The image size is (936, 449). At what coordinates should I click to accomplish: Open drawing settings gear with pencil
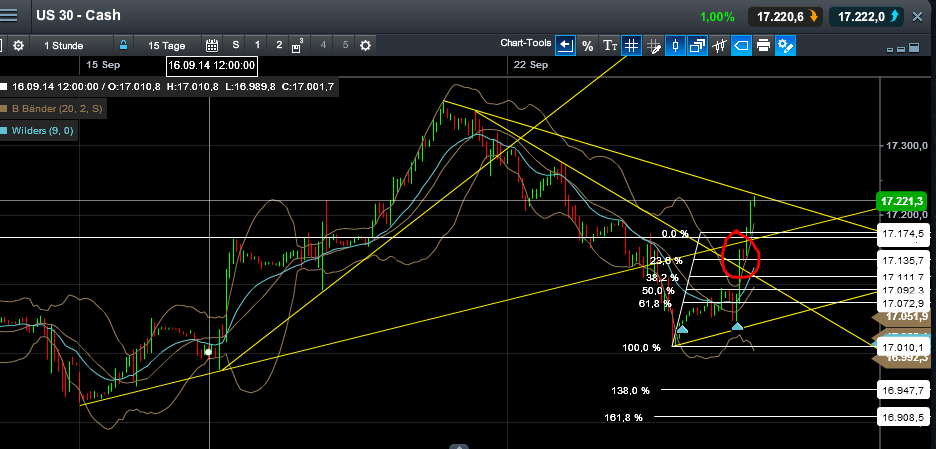785,45
